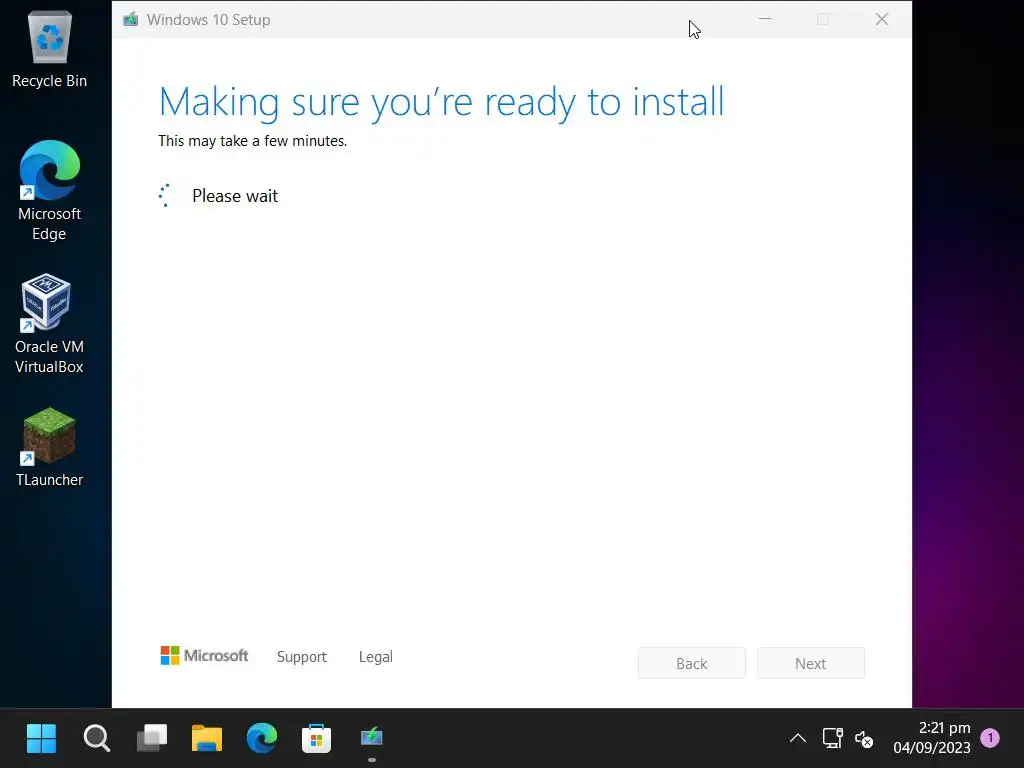1024x768 pixels.
Task: Click the Microsoft logo in setup
Action: pos(204,656)
